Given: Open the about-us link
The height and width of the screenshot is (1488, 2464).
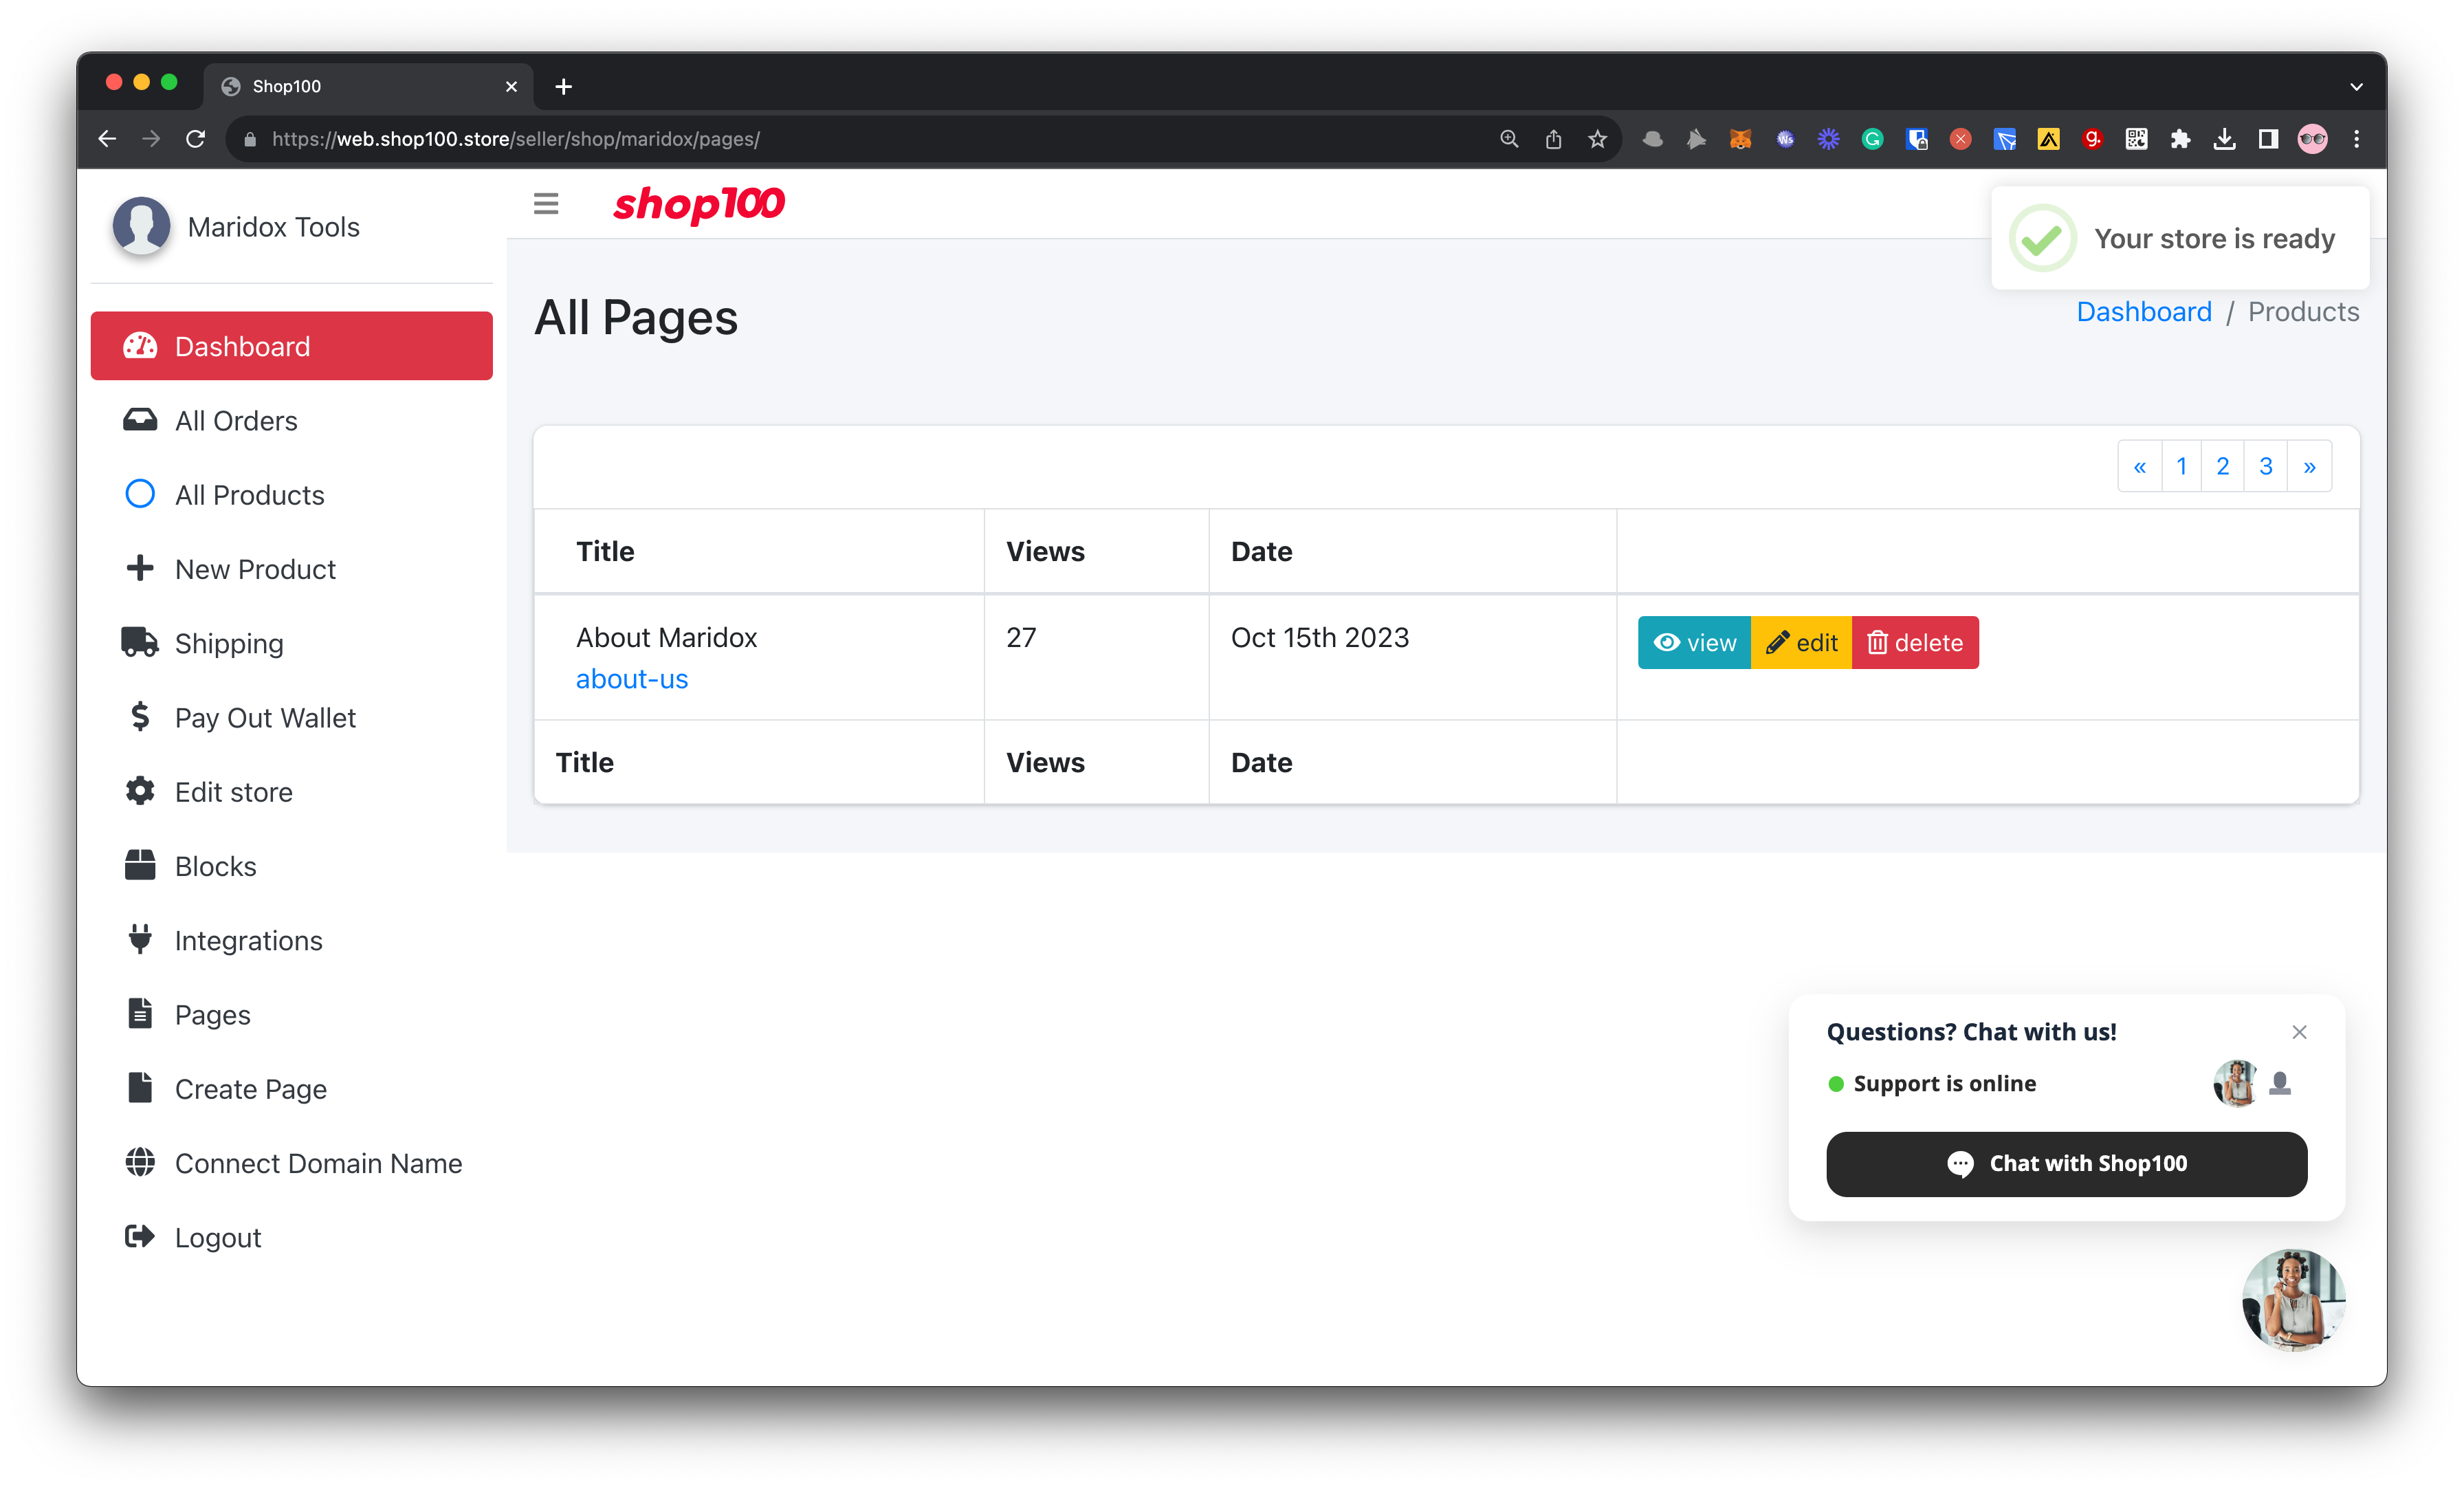Looking at the screenshot, I should point(632,679).
